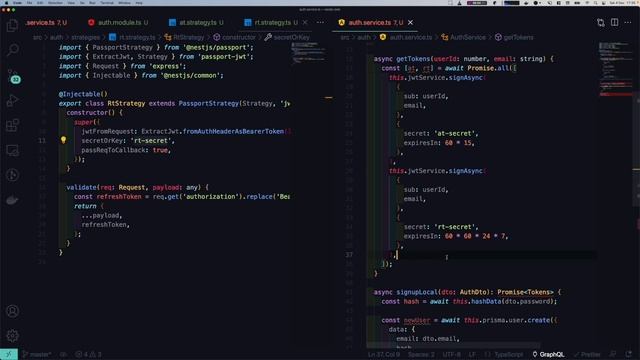Open the Run and Debug view

[x=13, y=100]
